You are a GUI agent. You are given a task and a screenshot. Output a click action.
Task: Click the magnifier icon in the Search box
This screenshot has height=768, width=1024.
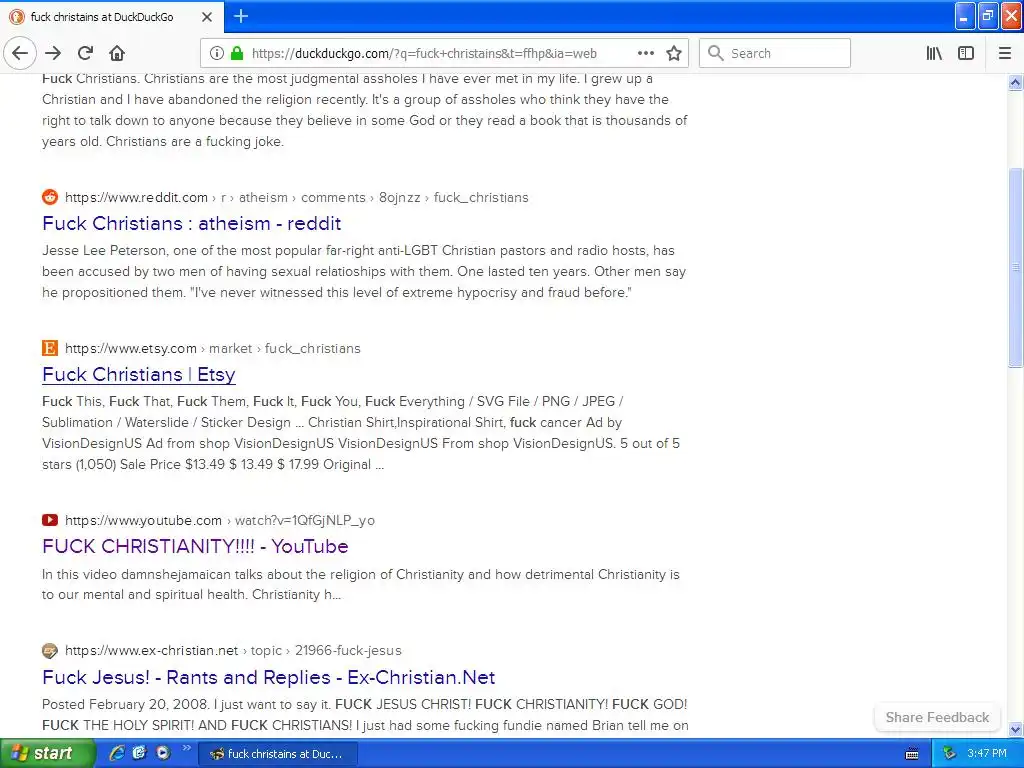716,54
